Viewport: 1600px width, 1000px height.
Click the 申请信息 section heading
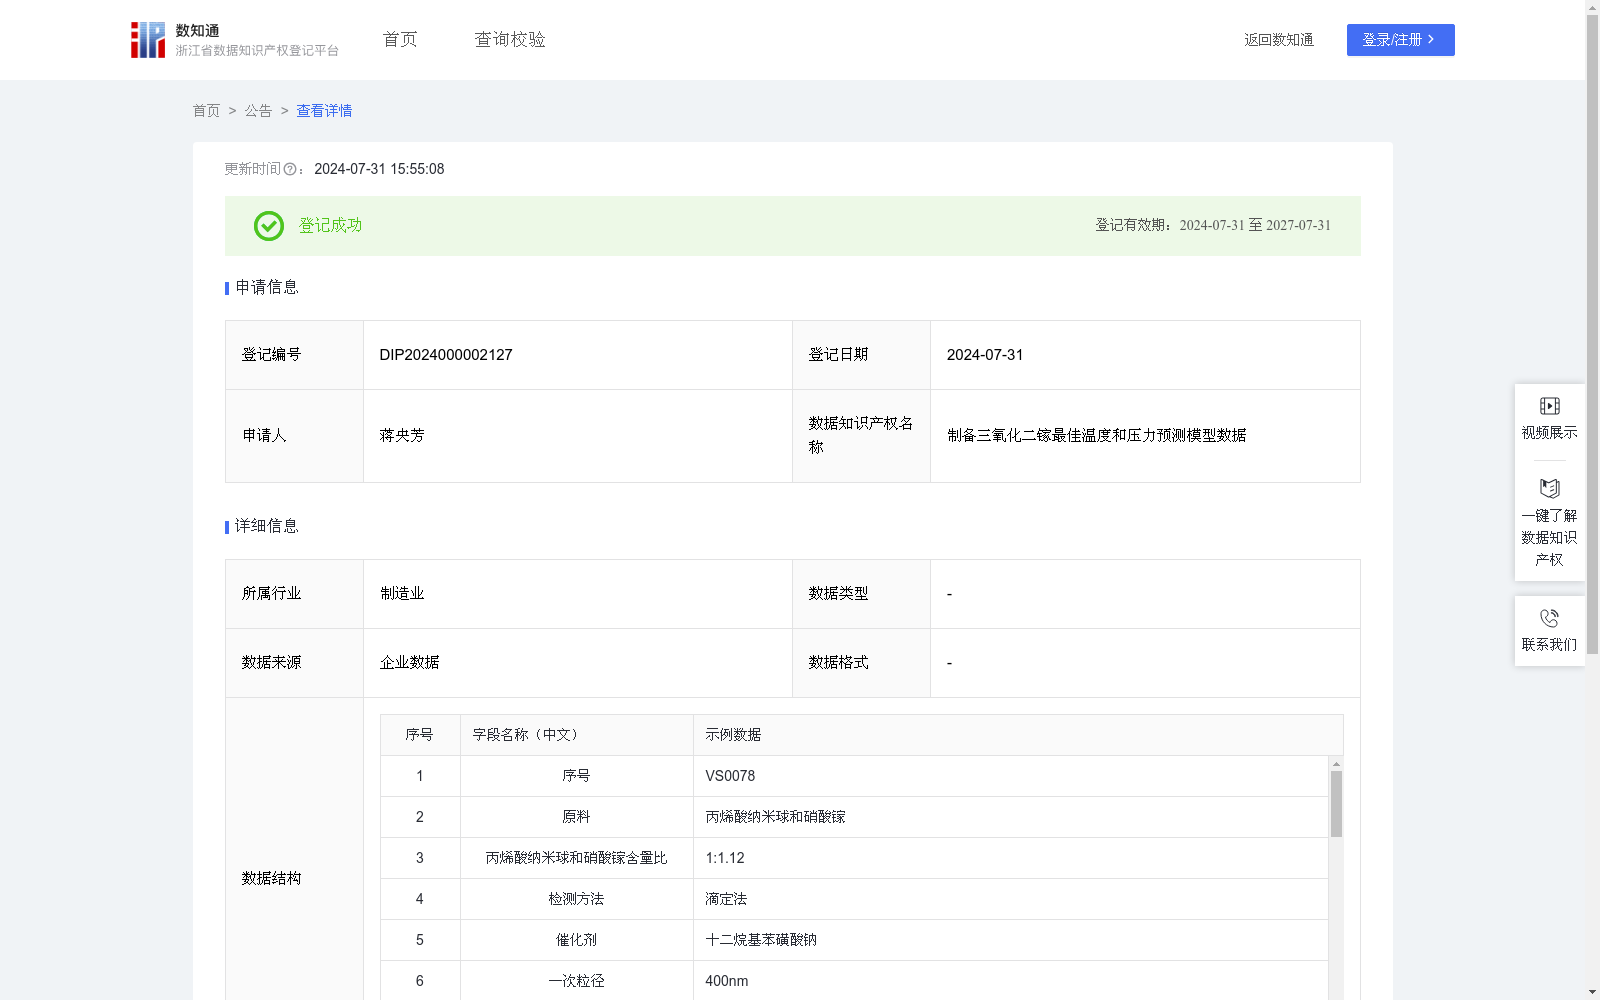click(267, 287)
